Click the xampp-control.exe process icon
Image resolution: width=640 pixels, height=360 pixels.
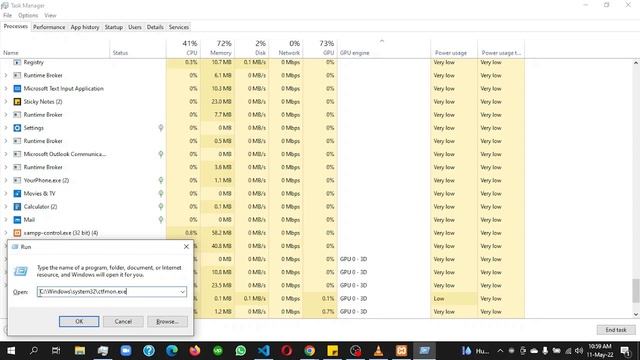pyautogui.click(x=17, y=233)
